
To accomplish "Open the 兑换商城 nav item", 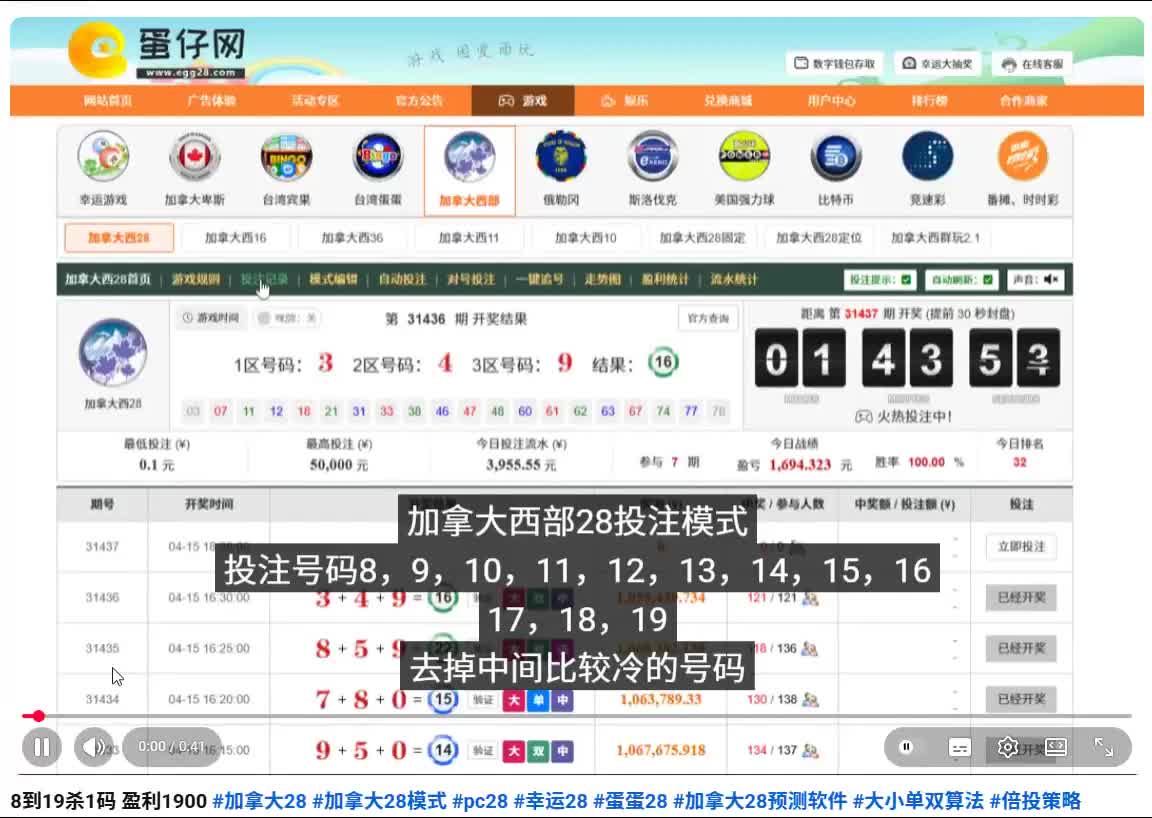I will coord(728,101).
